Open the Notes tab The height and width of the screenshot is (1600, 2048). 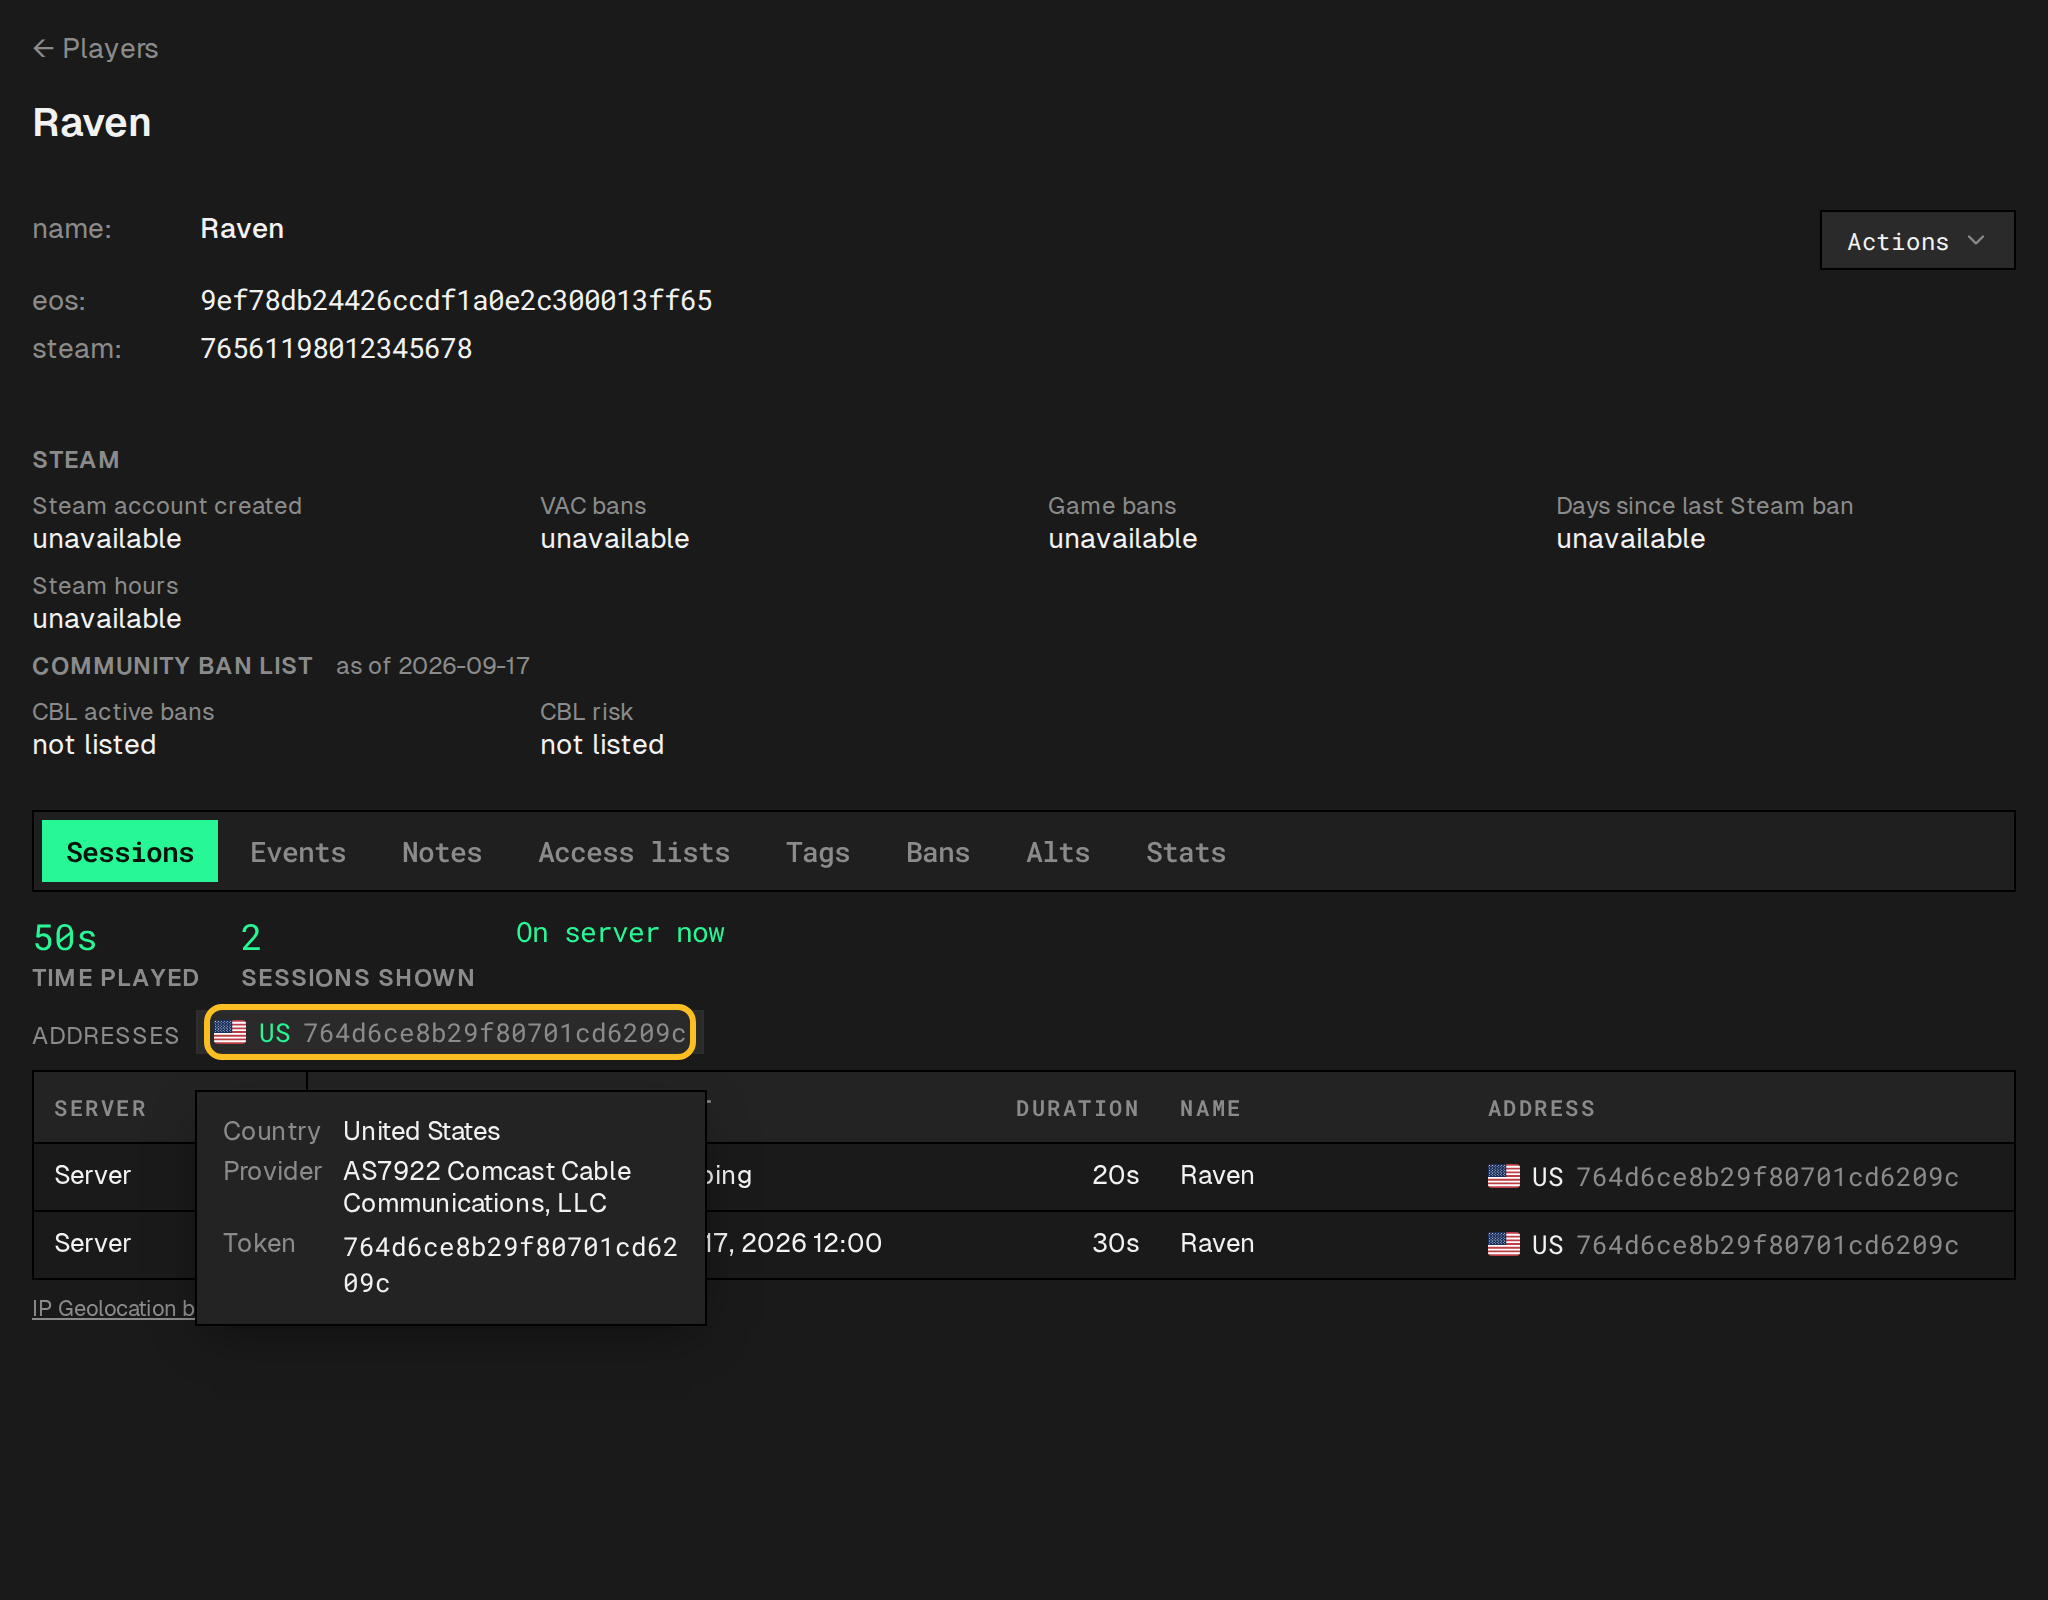click(442, 852)
